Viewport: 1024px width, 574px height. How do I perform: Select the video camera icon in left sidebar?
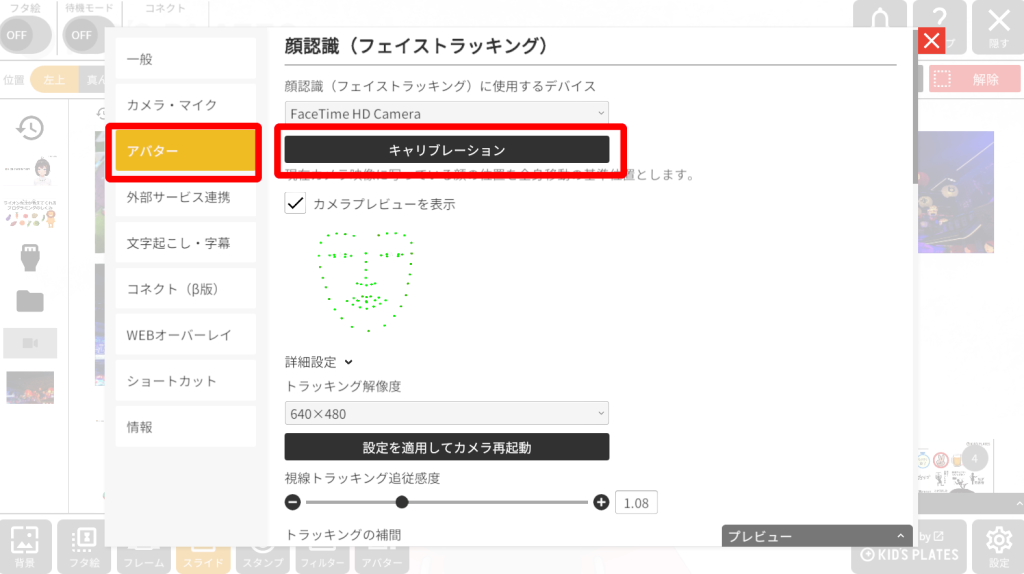[x=30, y=343]
